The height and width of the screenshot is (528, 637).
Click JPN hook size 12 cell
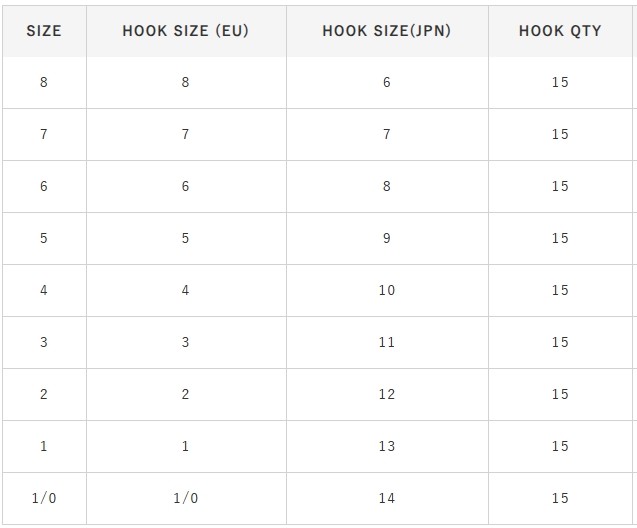pyautogui.click(x=387, y=394)
